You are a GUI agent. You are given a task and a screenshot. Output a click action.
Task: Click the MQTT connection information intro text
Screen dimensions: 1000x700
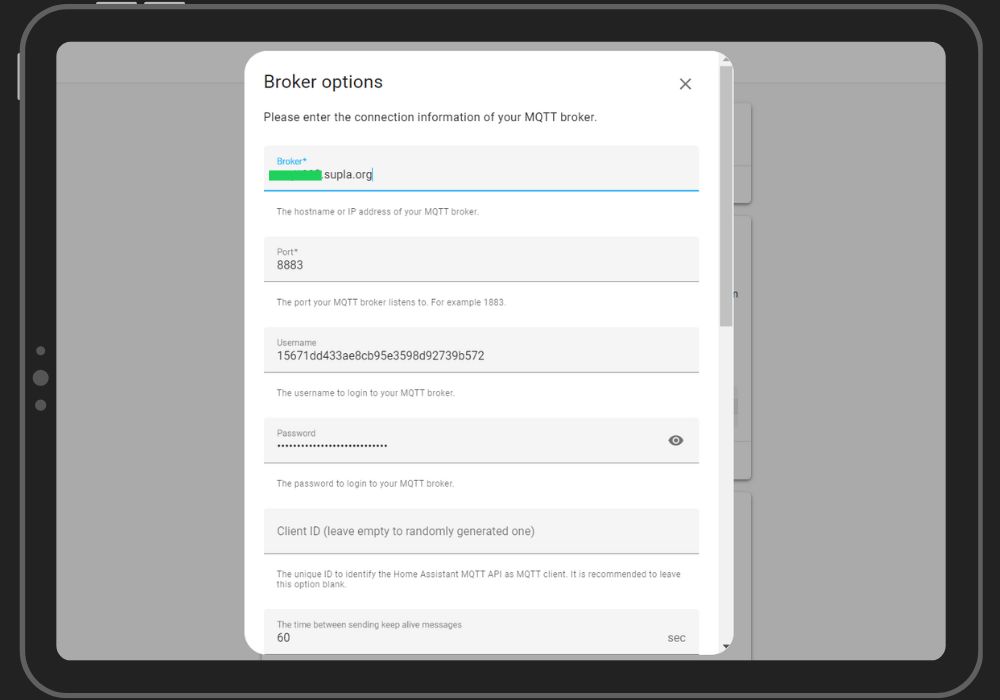click(x=430, y=117)
